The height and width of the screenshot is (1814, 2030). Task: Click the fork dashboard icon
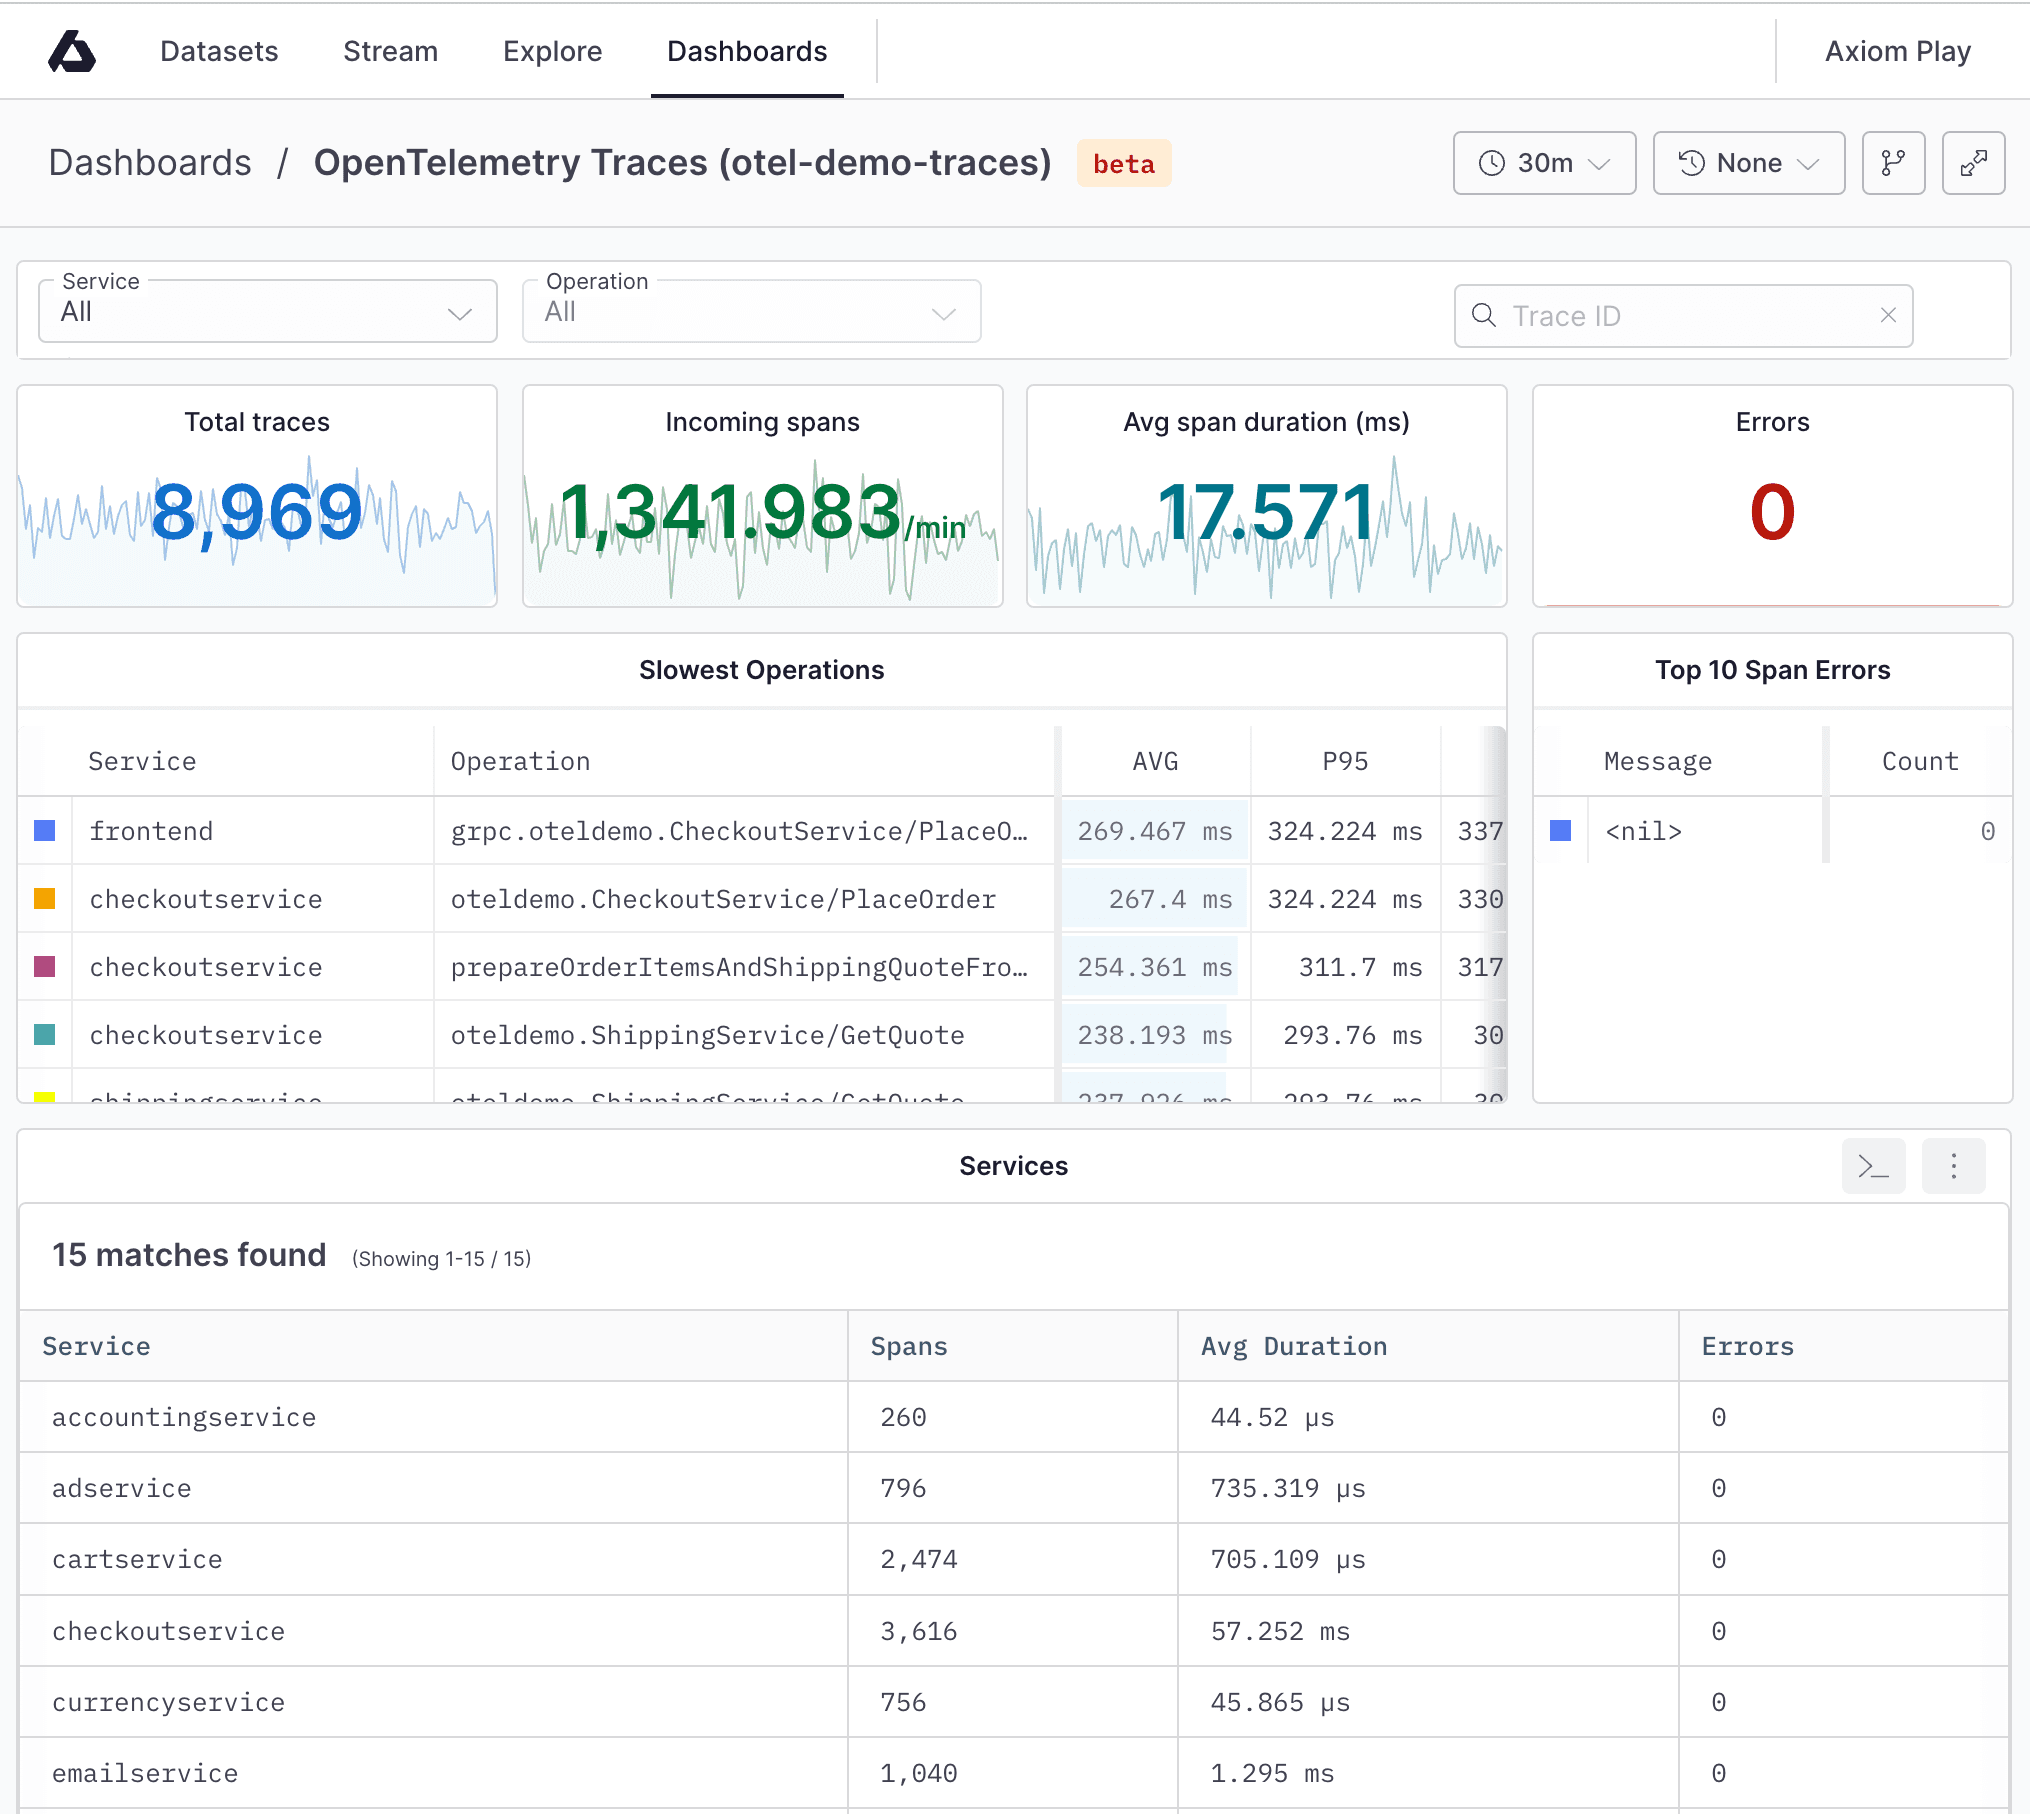coord(1893,163)
